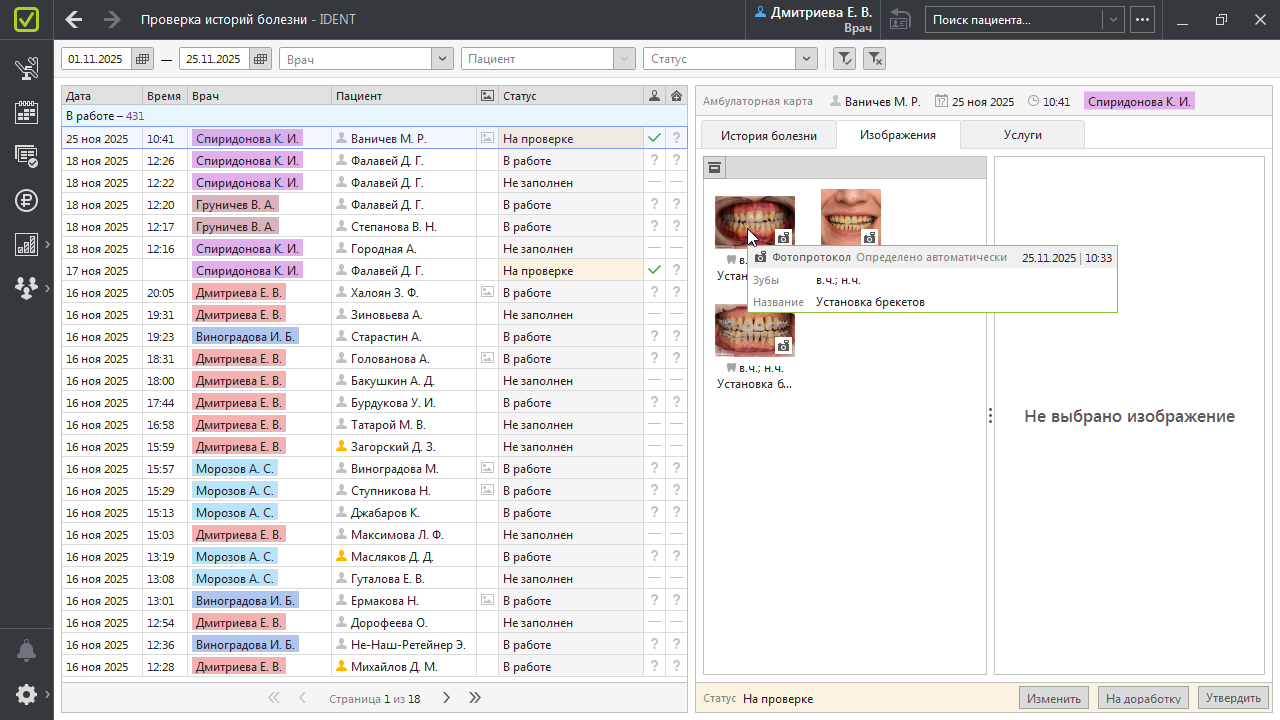Open the patient search dropdown arrow

(x=1113, y=20)
